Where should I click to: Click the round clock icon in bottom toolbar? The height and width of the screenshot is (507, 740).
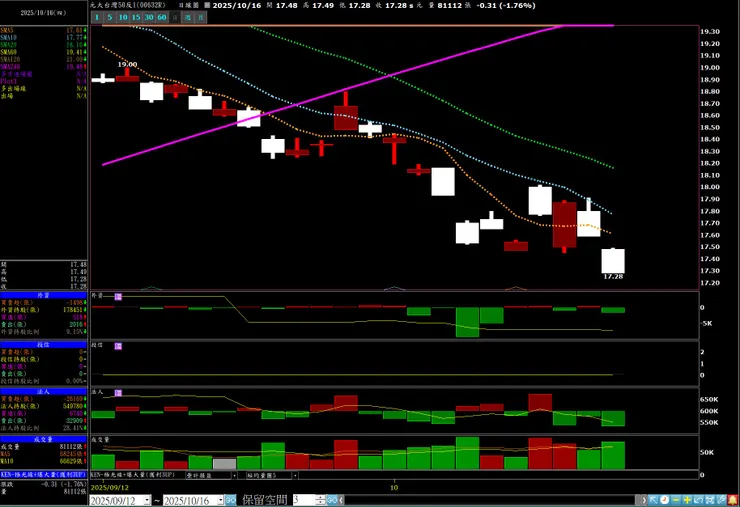pos(664,499)
